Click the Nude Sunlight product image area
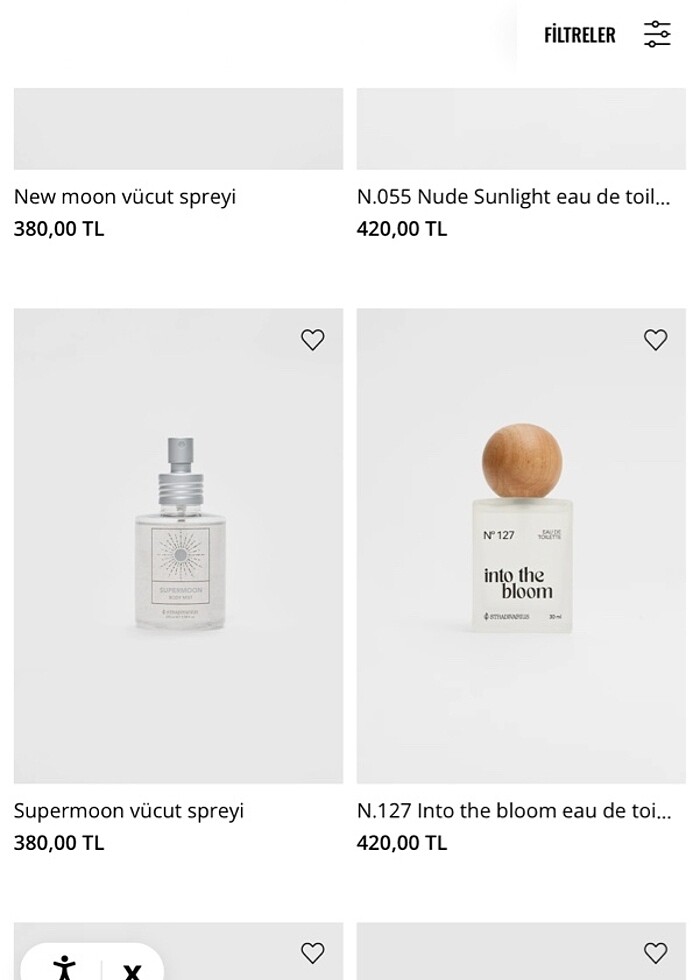Screen dimensions: 700x980 [x=521, y=128]
